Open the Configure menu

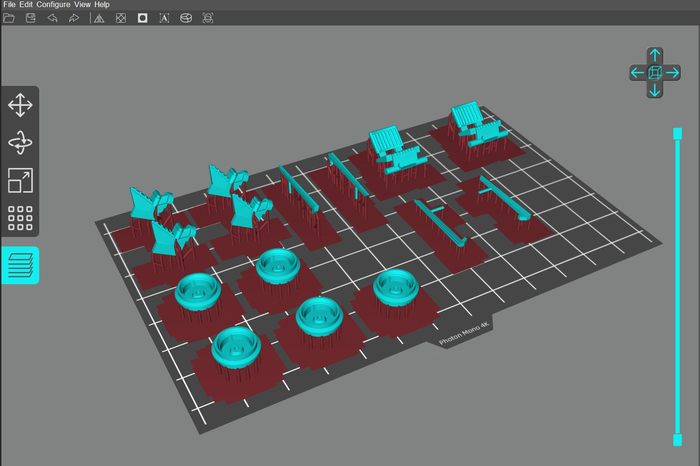(53, 5)
